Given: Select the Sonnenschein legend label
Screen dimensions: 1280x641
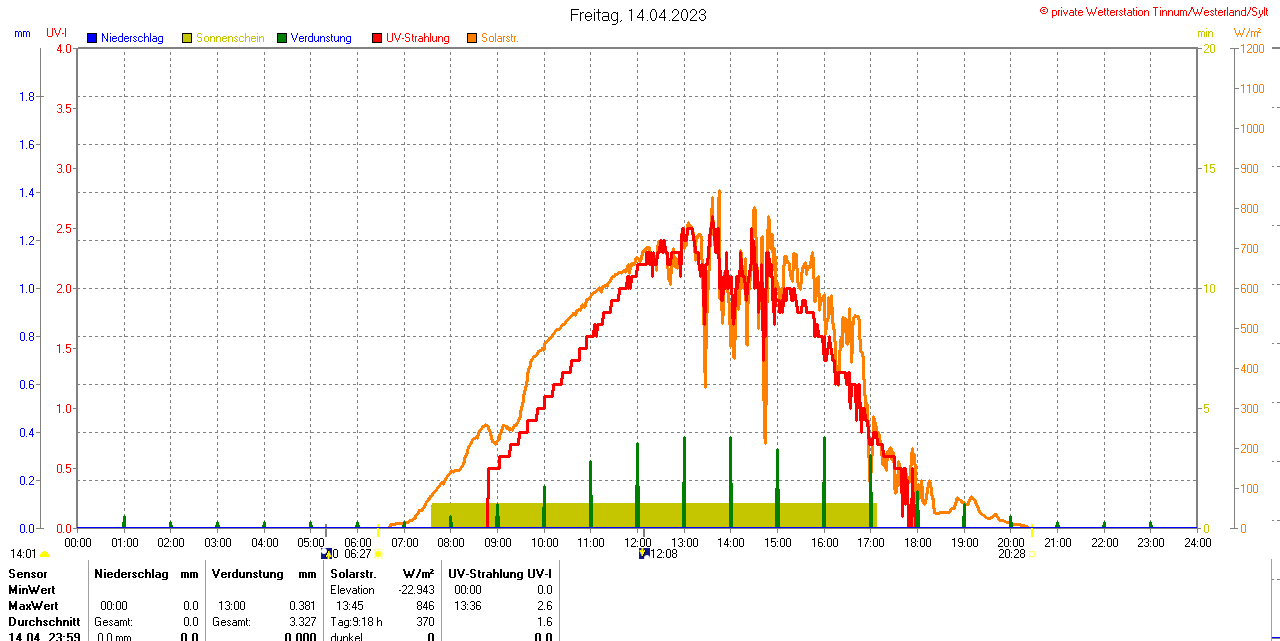Looking at the screenshot, I should point(230,38).
